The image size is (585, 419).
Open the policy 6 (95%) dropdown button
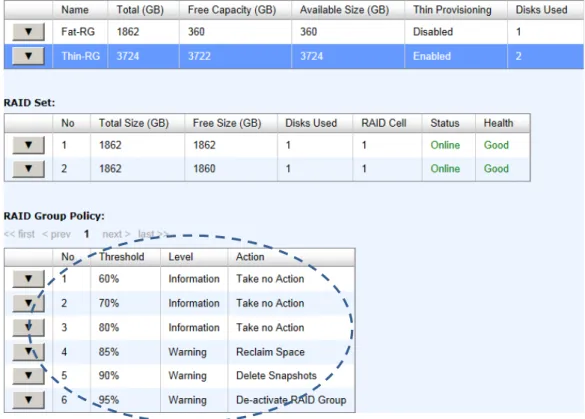tap(28, 400)
